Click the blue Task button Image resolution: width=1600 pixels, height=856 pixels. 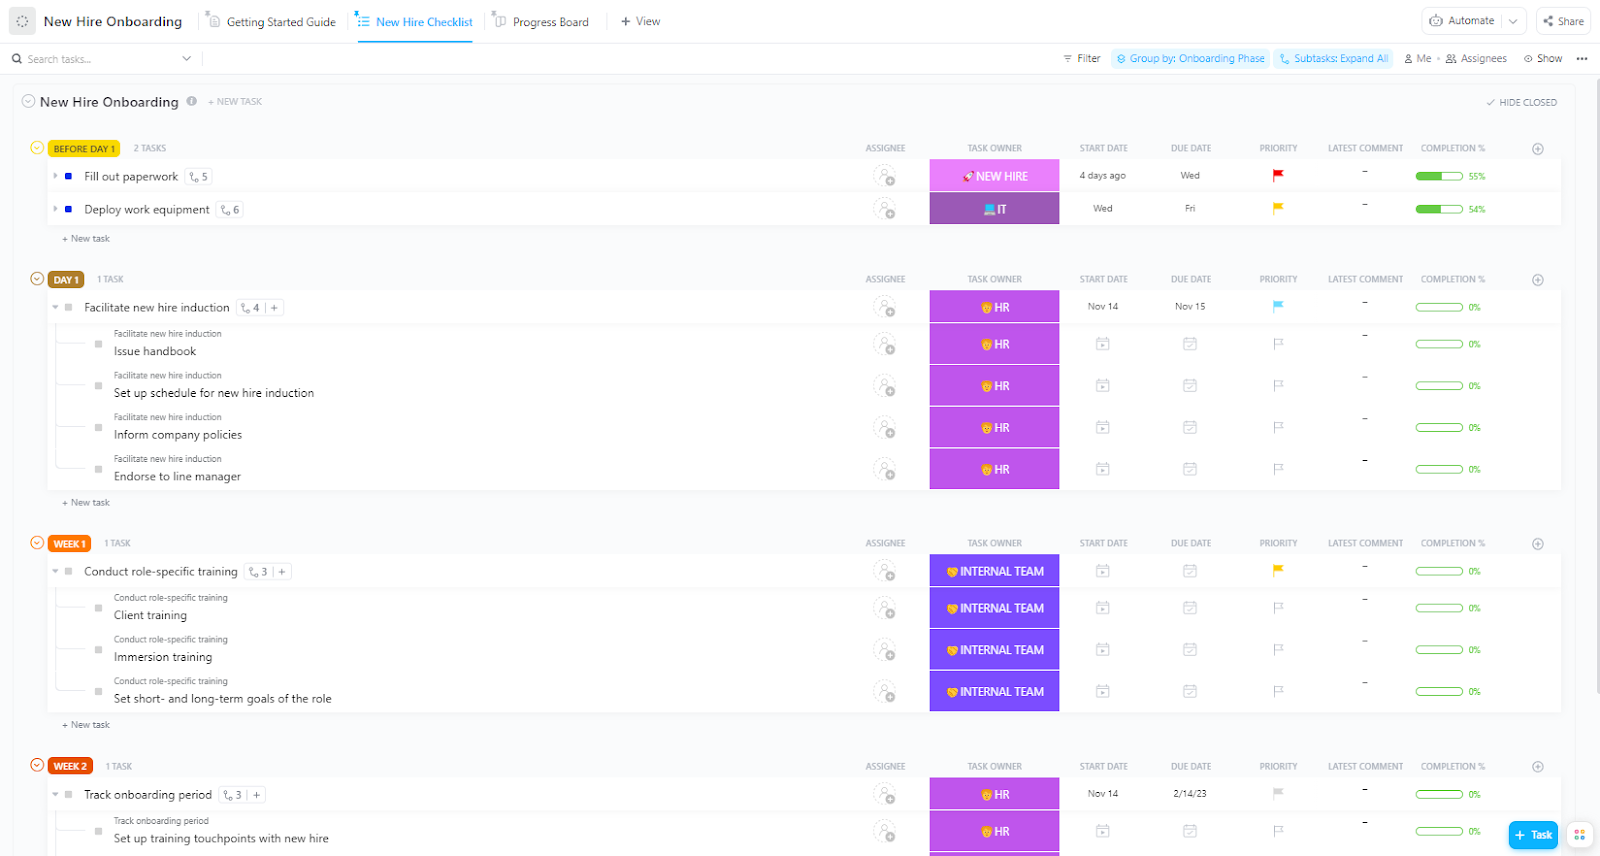[1533, 835]
